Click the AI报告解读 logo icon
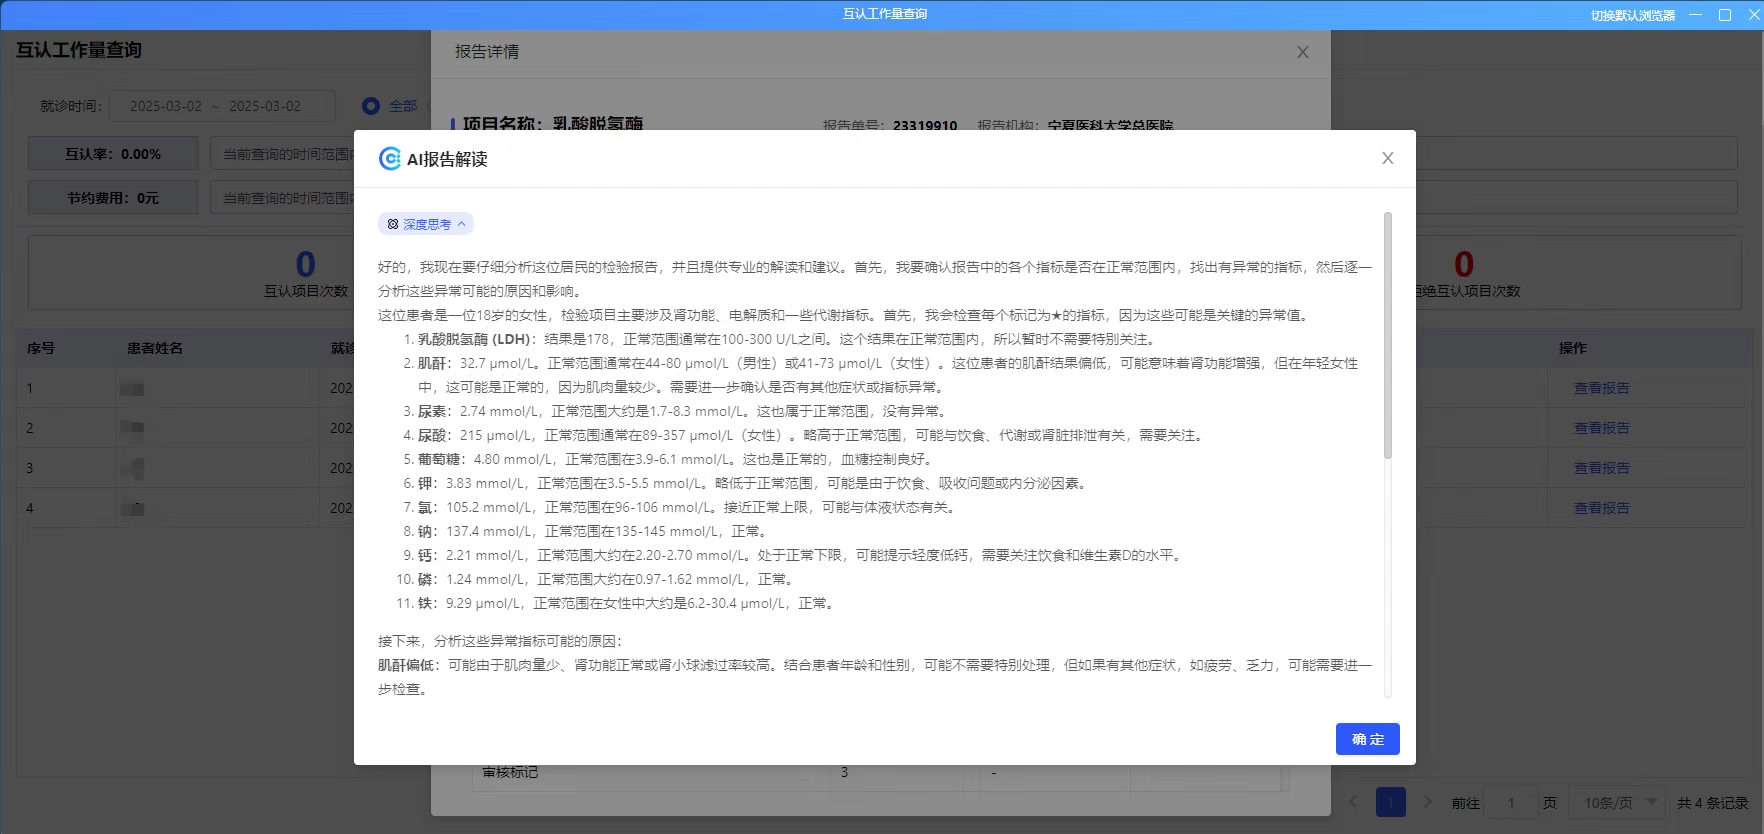Viewport: 1764px width, 834px height. tap(390, 159)
